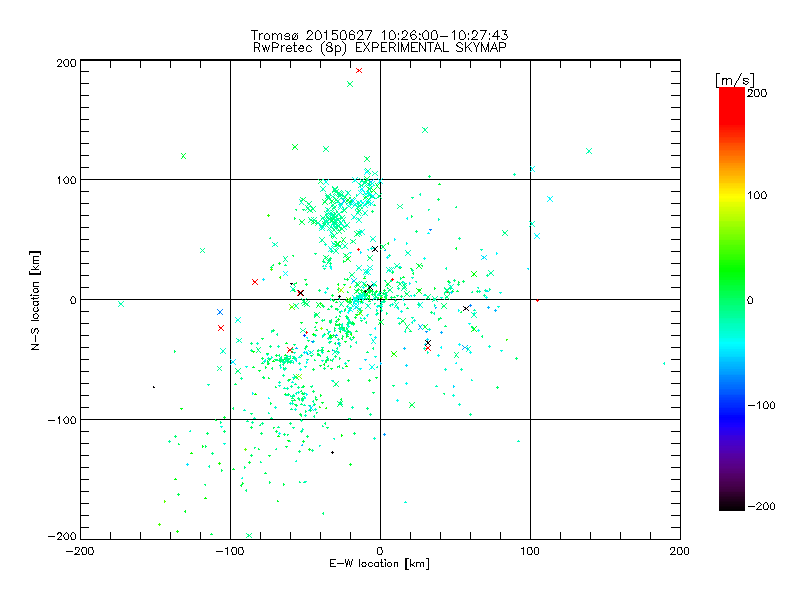This screenshot has width=800, height=600.
Task: Click the 'N-S location [km]' axis label
Action: [35, 300]
